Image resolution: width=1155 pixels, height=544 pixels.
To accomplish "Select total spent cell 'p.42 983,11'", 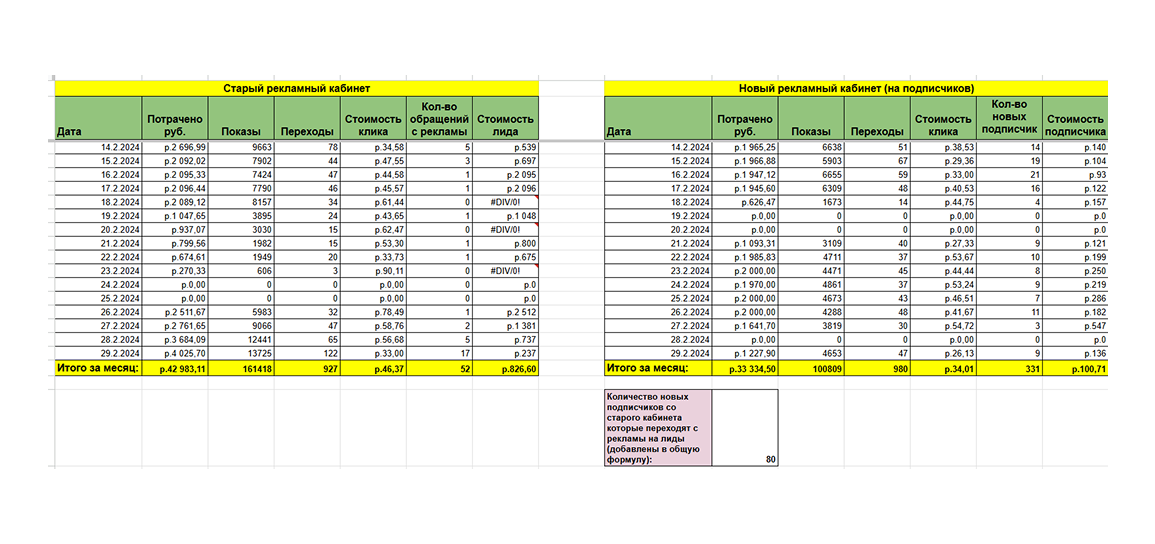I will 175,367.
